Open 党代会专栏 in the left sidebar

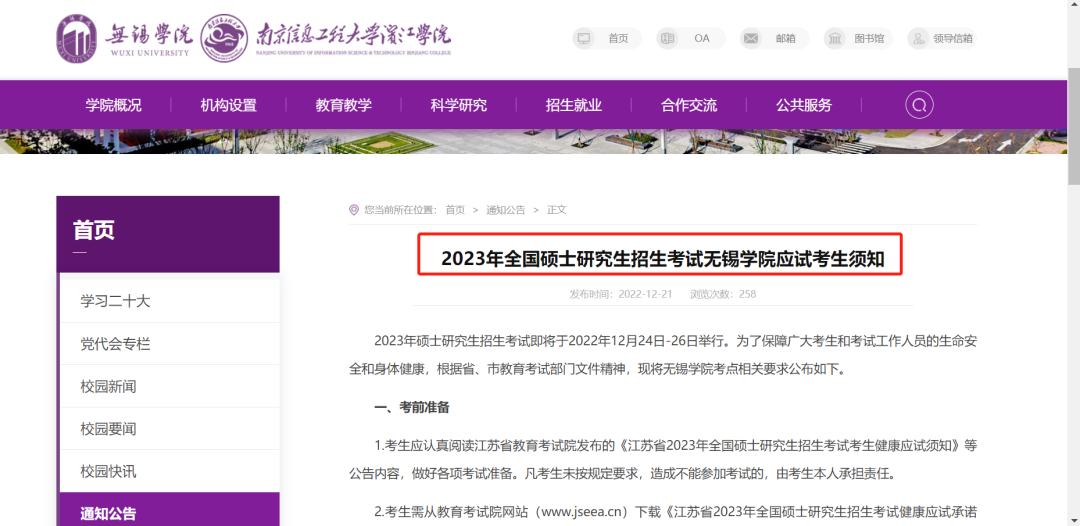coord(115,344)
